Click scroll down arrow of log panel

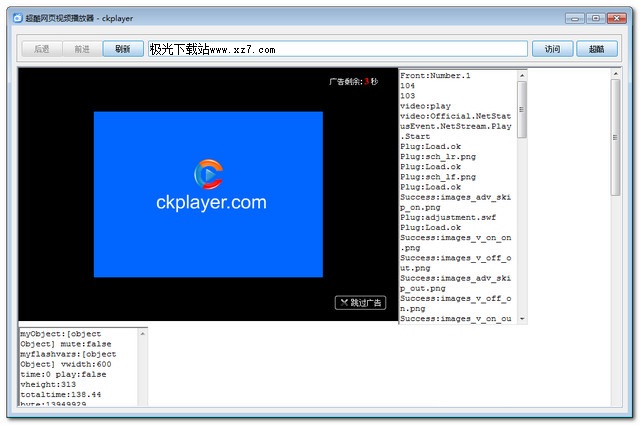pyautogui.click(x=522, y=318)
